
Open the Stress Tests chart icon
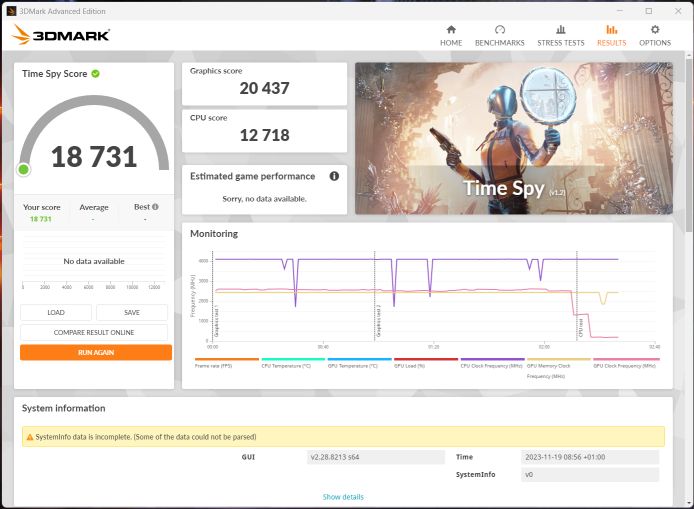(561, 30)
